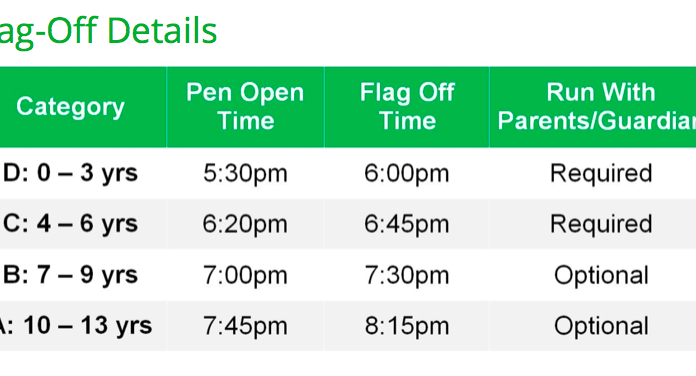This screenshot has height=376, width=696.
Task: Select the B: 7 – 9 yrs cell
Action: click(x=70, y=274)
